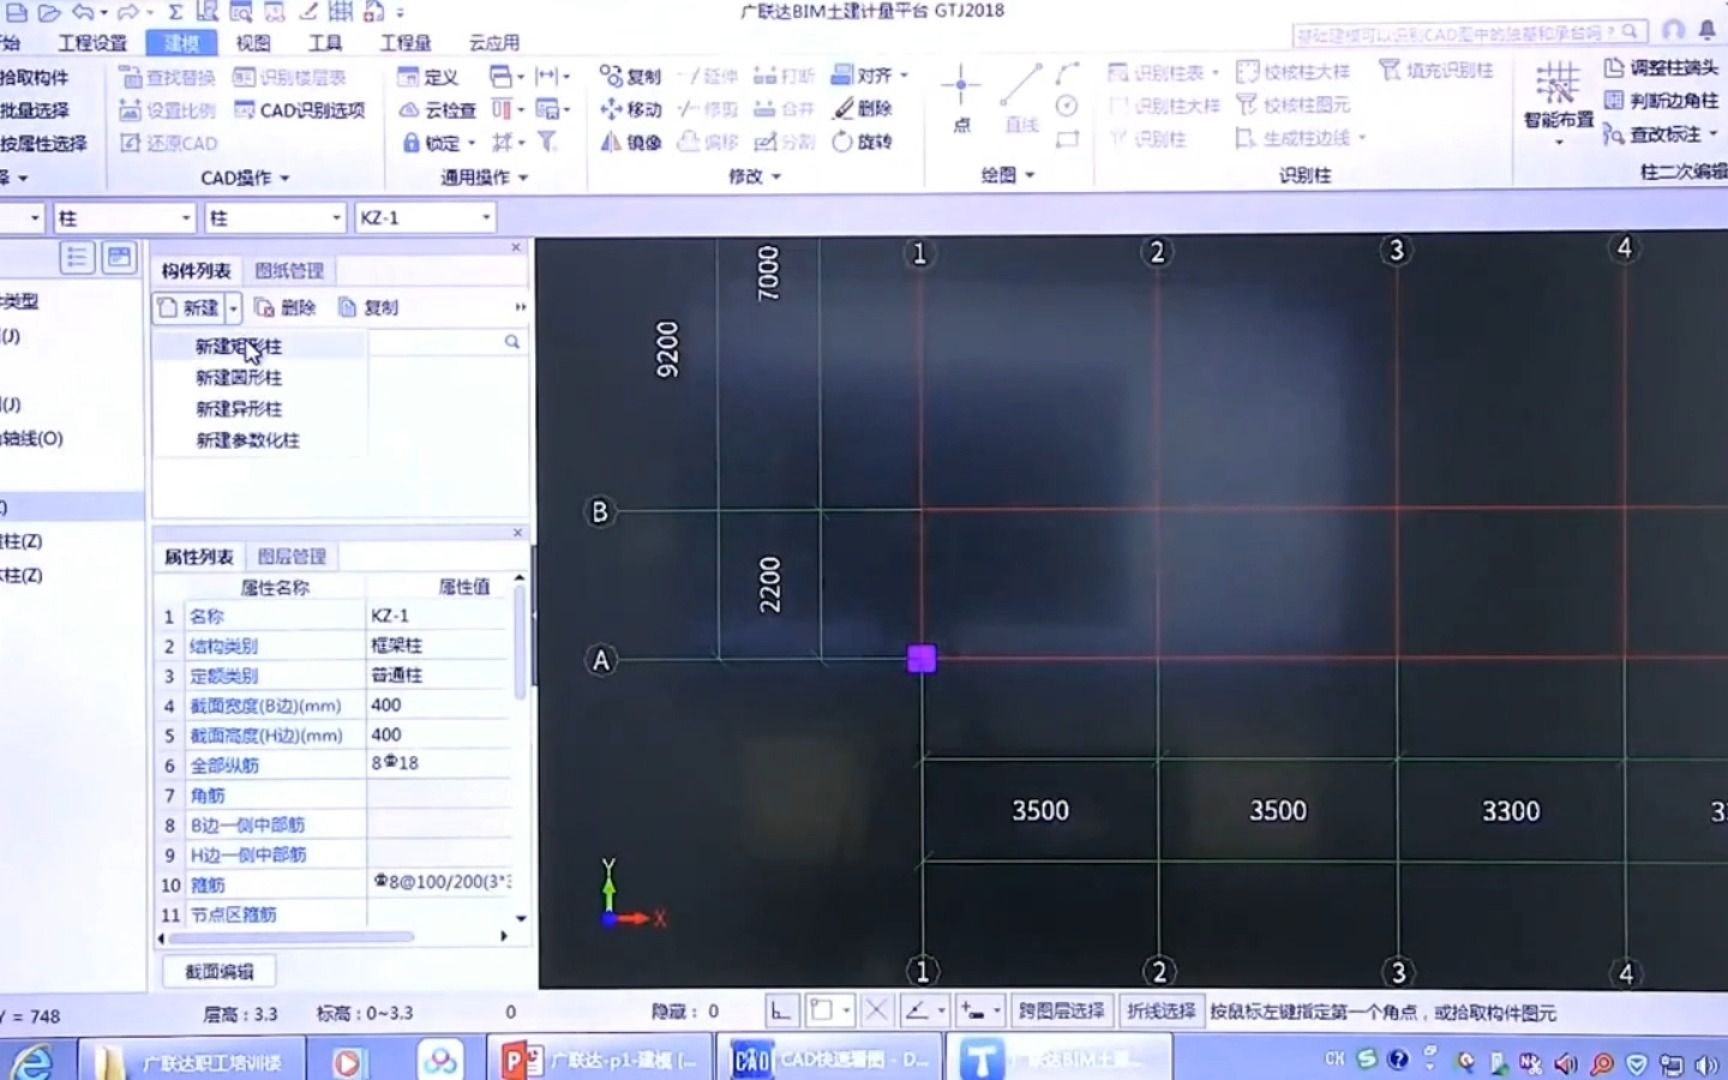Click the purple column at axis A-1

[x=921, y=659]
